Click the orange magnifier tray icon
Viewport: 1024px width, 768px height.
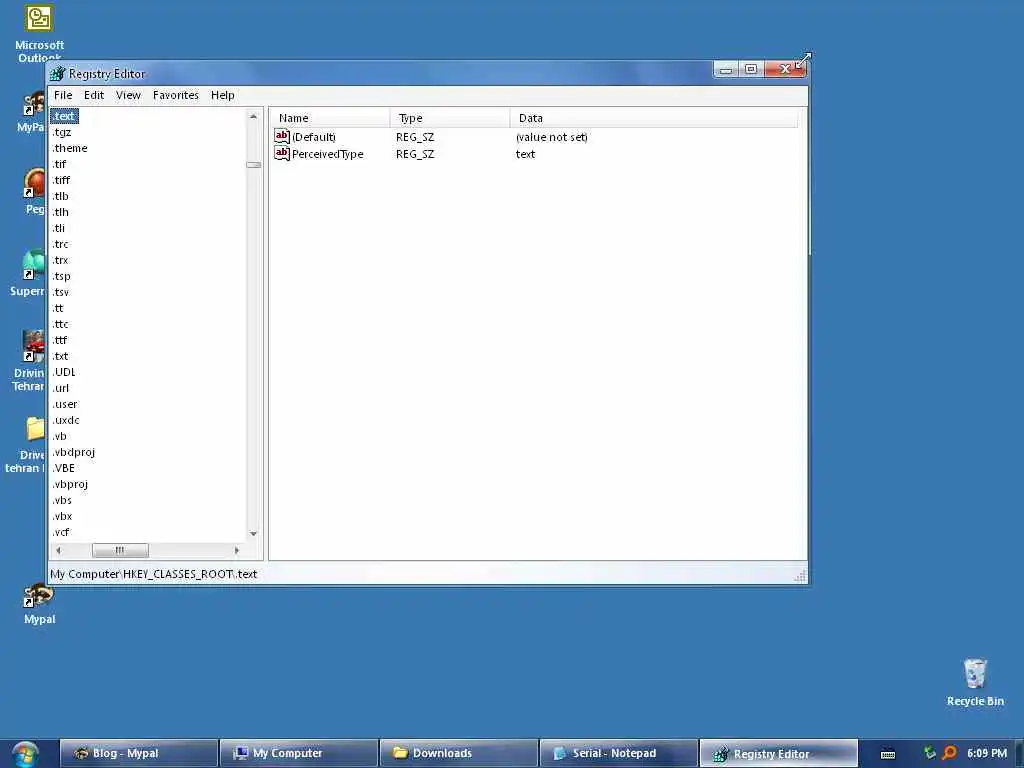pos(950,753)
